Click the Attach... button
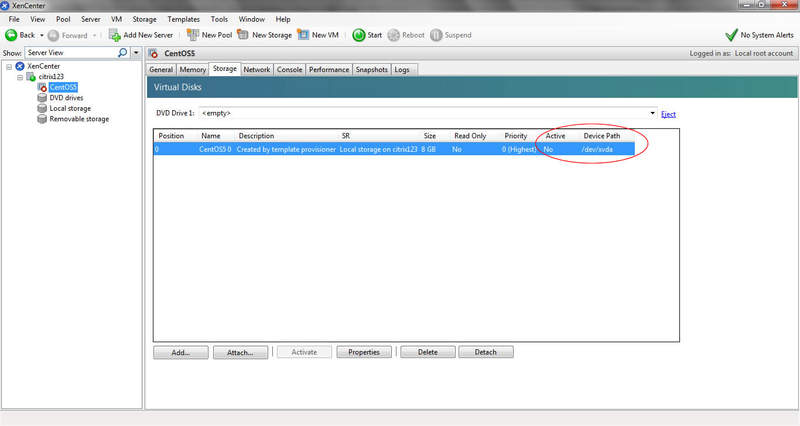This screenshot has height=426, width=800. click(x=240, y=353)
